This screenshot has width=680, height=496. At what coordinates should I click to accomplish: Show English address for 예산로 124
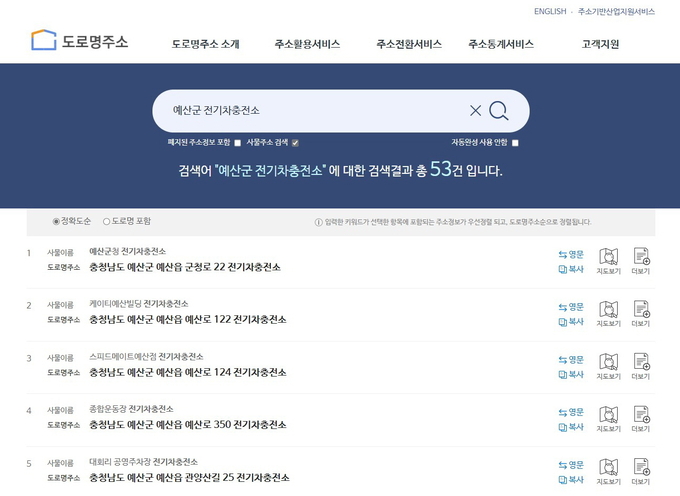[571, 360]
